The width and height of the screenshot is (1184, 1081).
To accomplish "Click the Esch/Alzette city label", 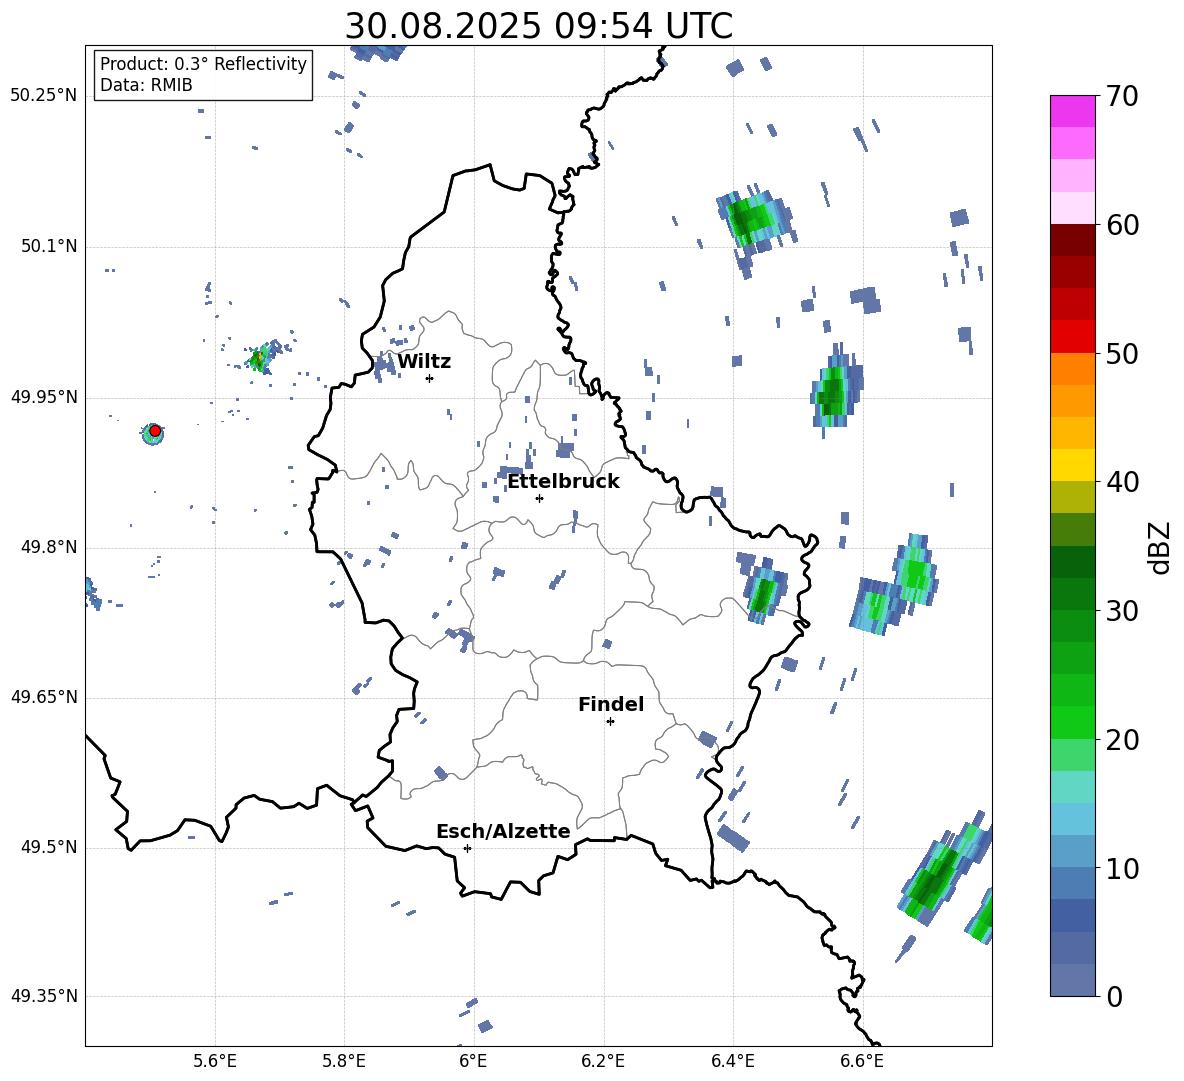I will click(503, 831).
